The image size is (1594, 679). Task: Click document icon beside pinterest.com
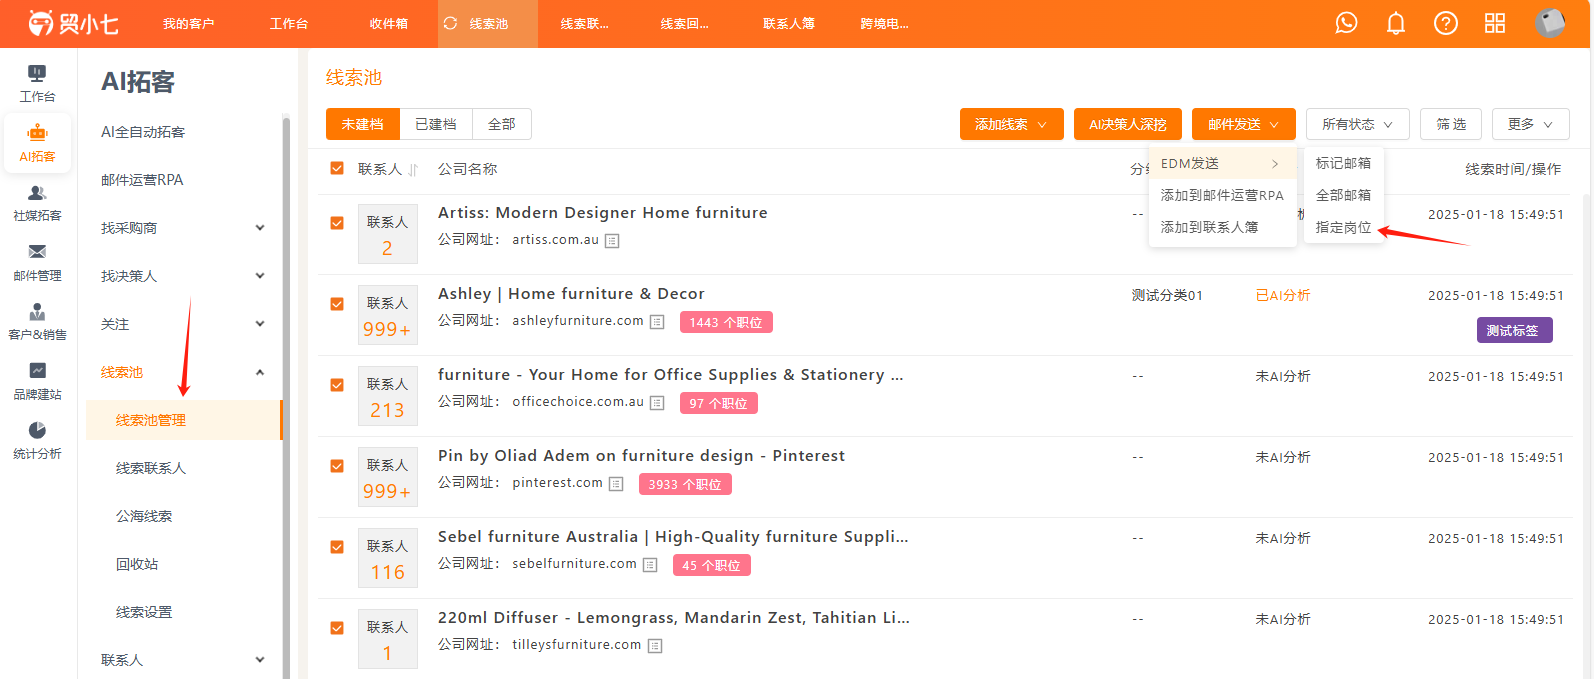616,484
